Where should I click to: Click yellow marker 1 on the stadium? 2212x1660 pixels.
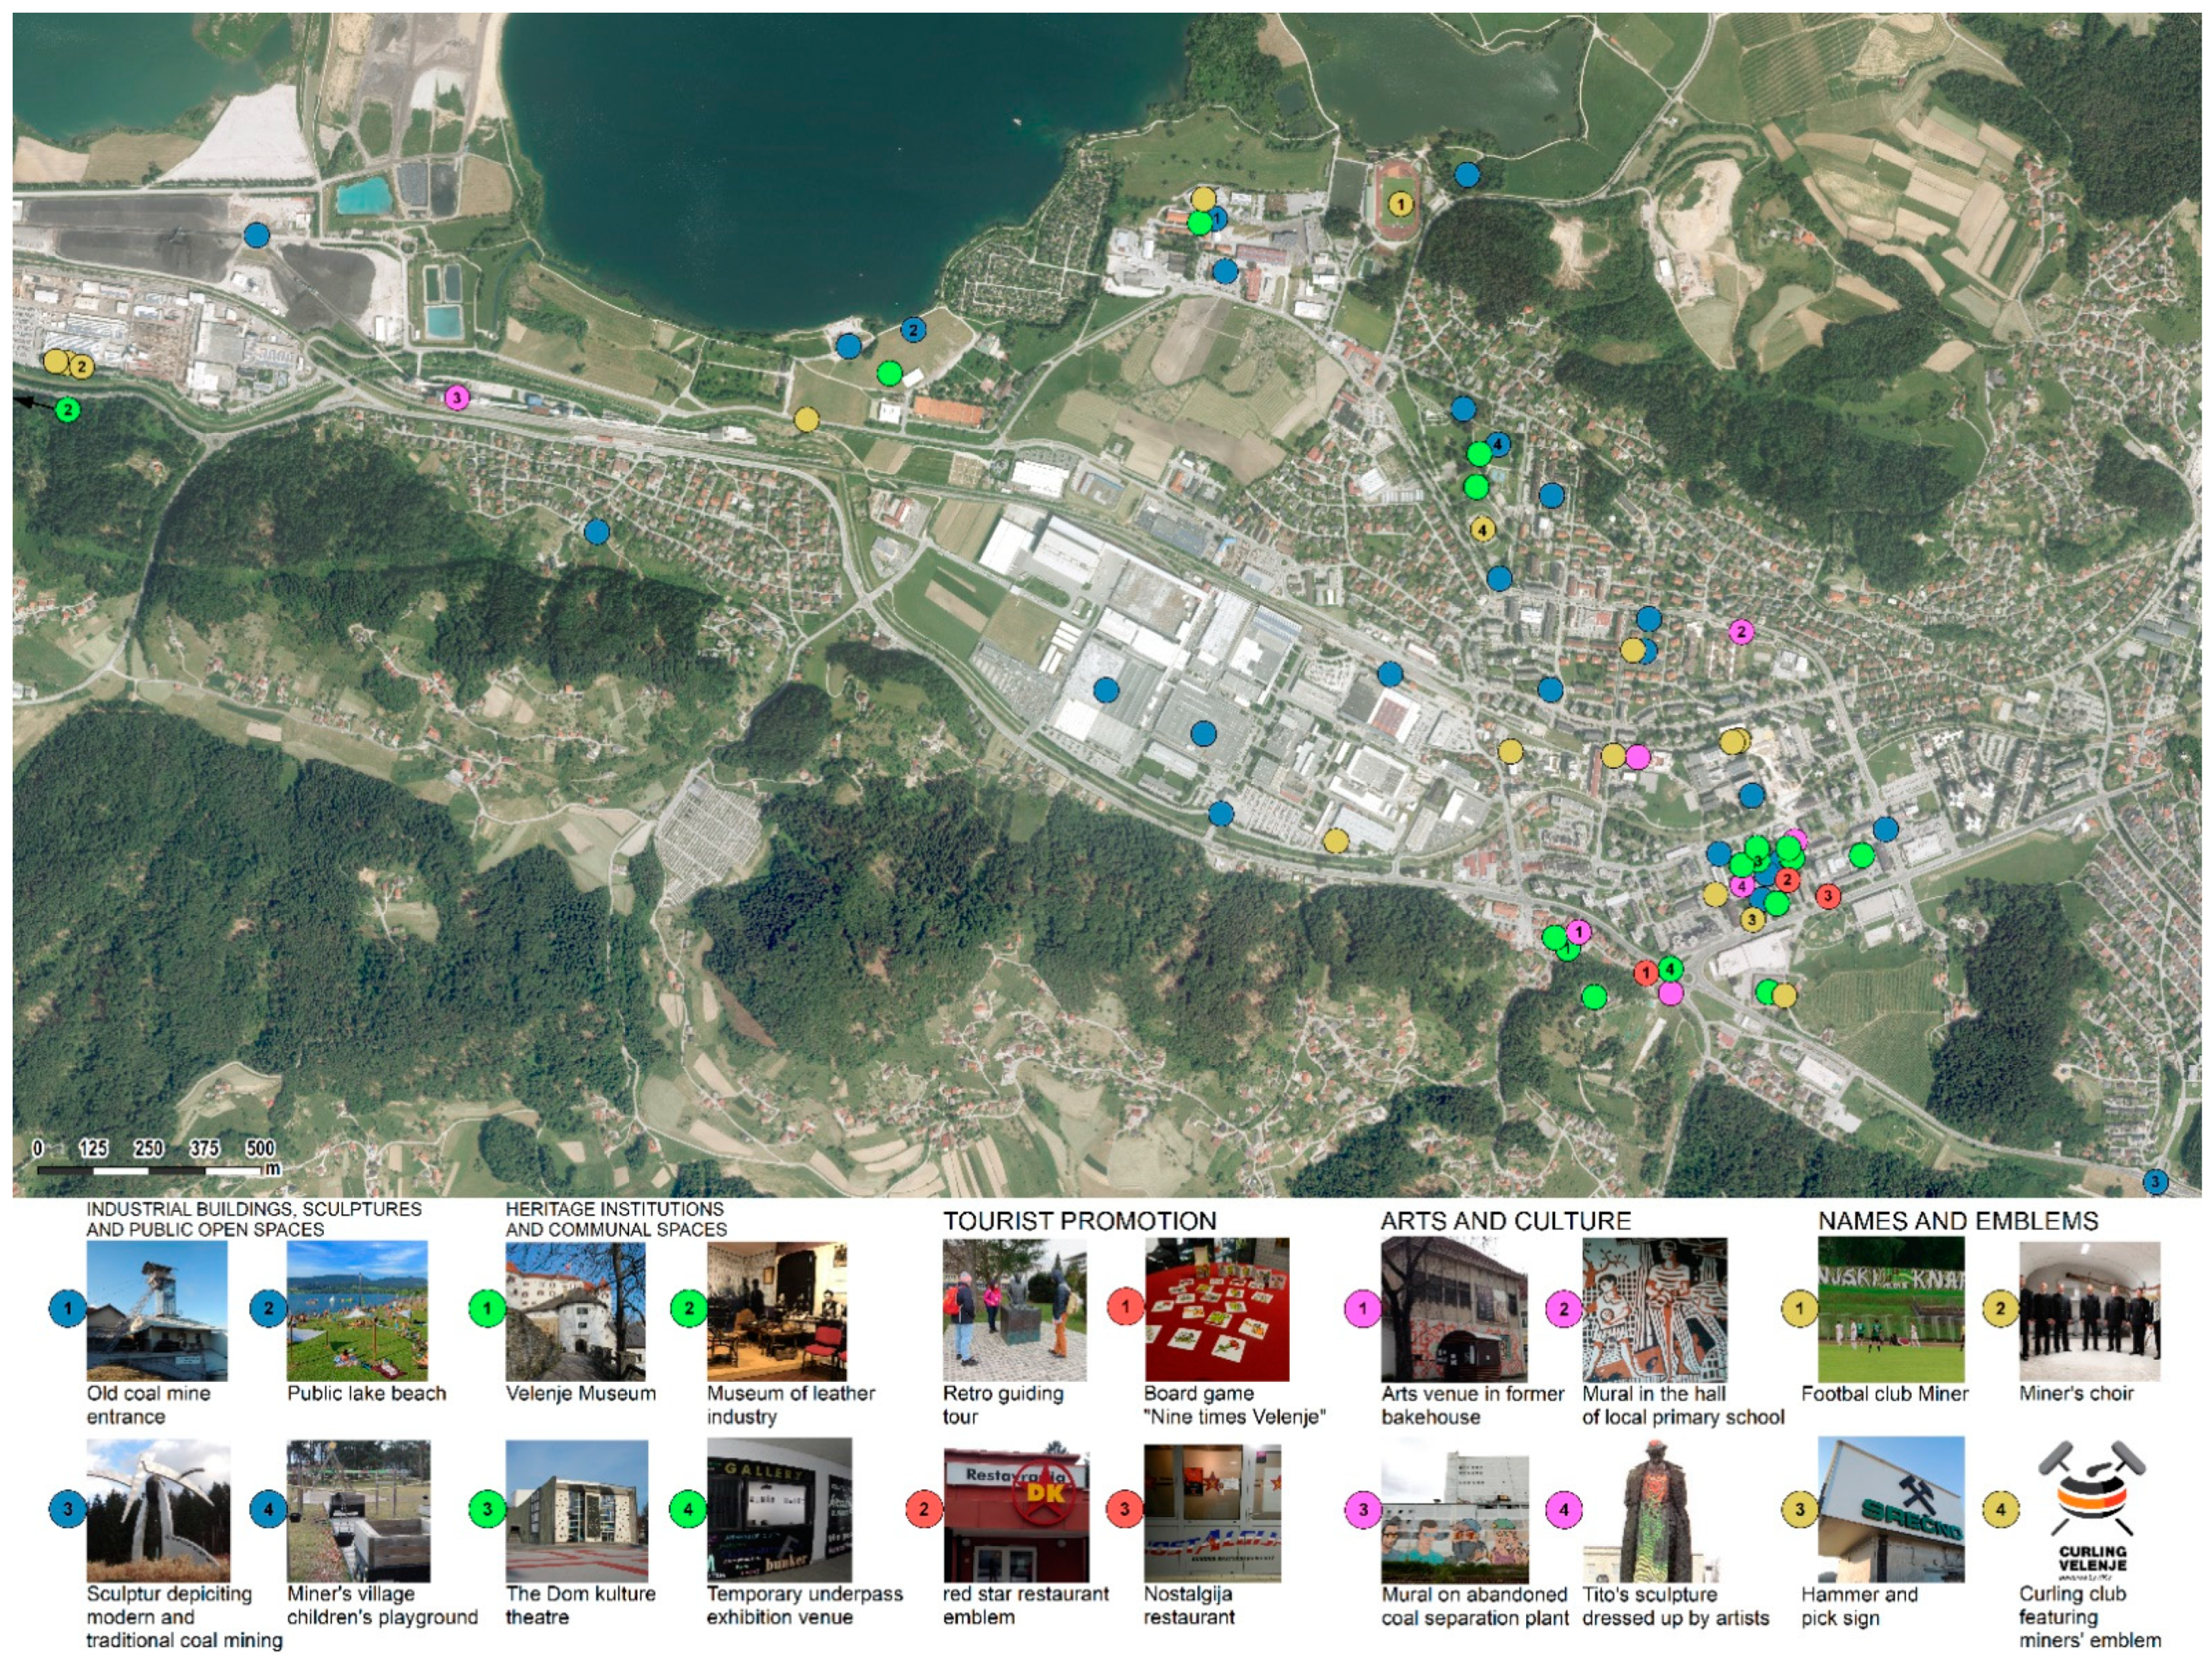[1400, 205]
